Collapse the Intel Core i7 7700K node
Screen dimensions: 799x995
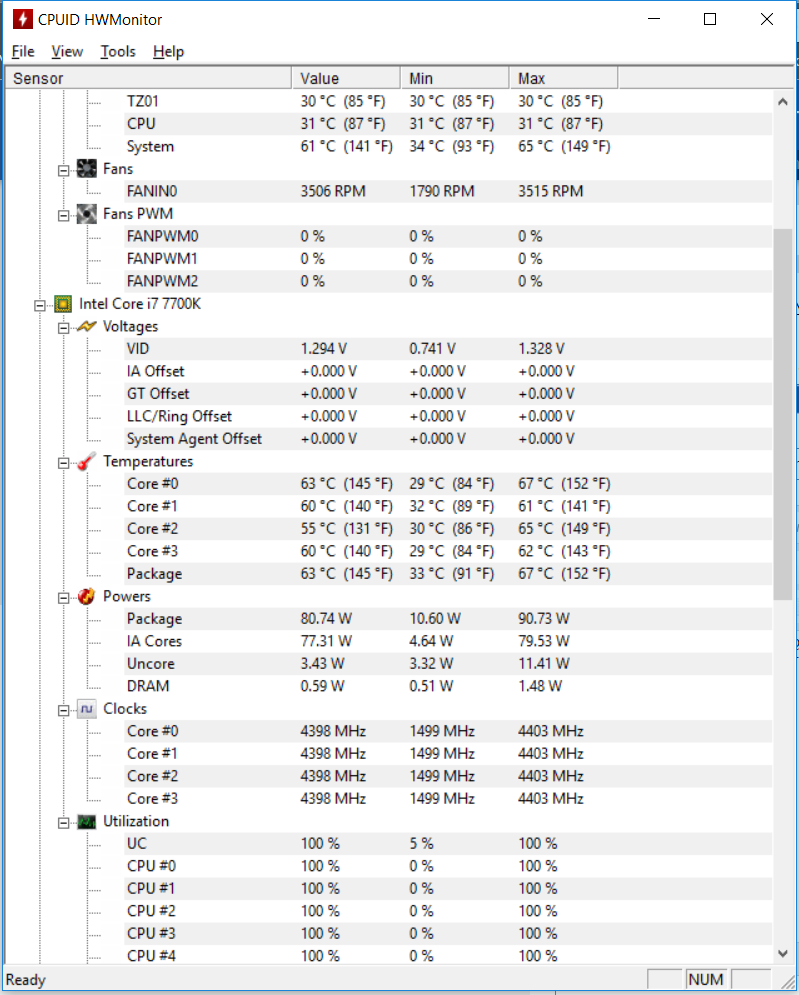tap(40, 305)
